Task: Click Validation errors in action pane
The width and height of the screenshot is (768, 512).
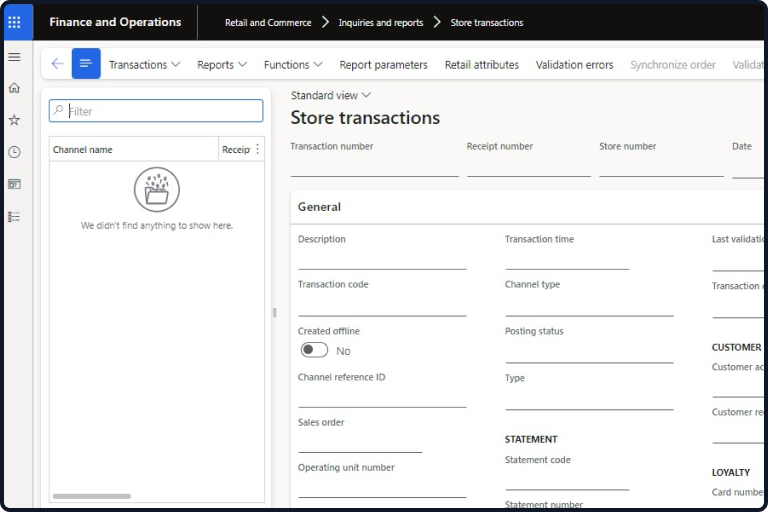Action: click(575, 65)
